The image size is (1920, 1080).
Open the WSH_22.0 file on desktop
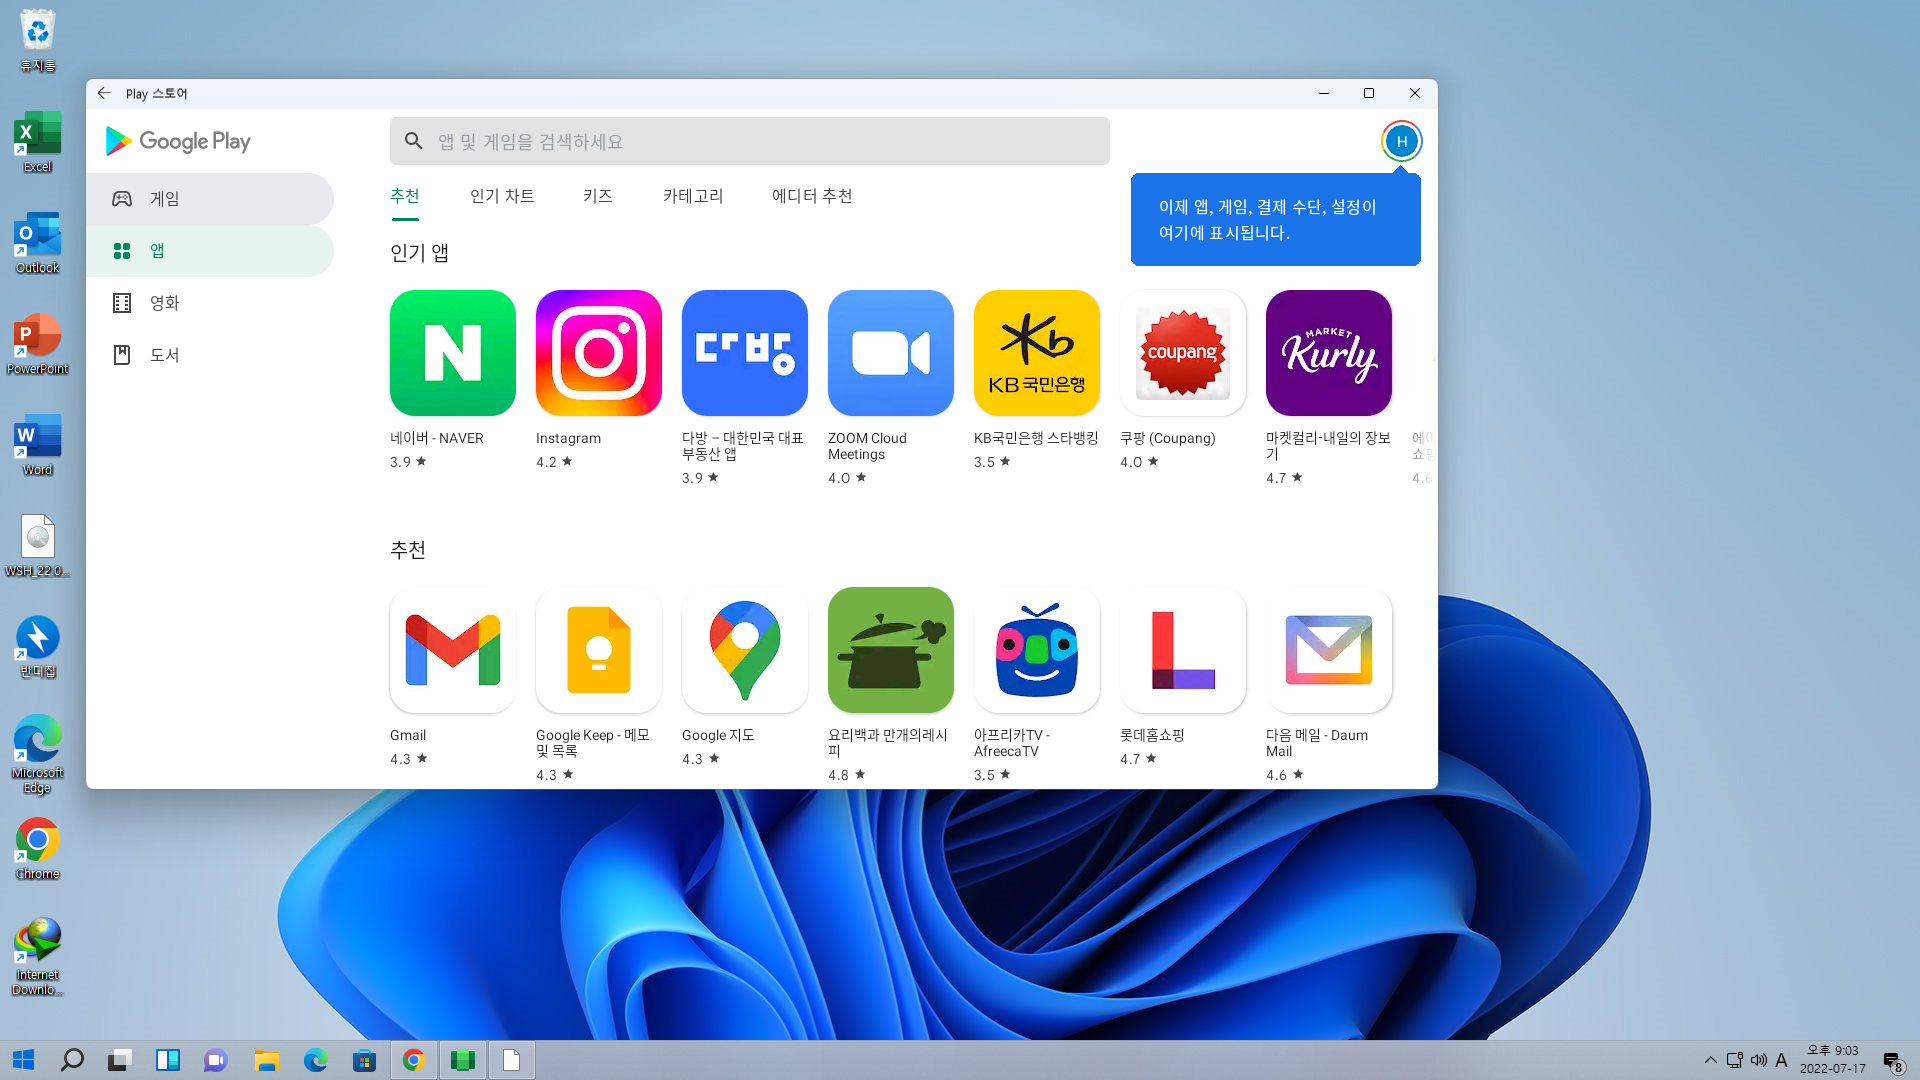point(37,546)
